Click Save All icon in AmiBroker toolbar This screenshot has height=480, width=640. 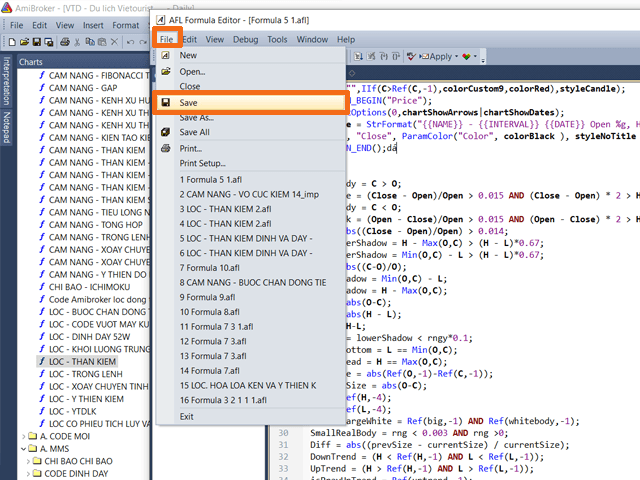tap(49, 42)
